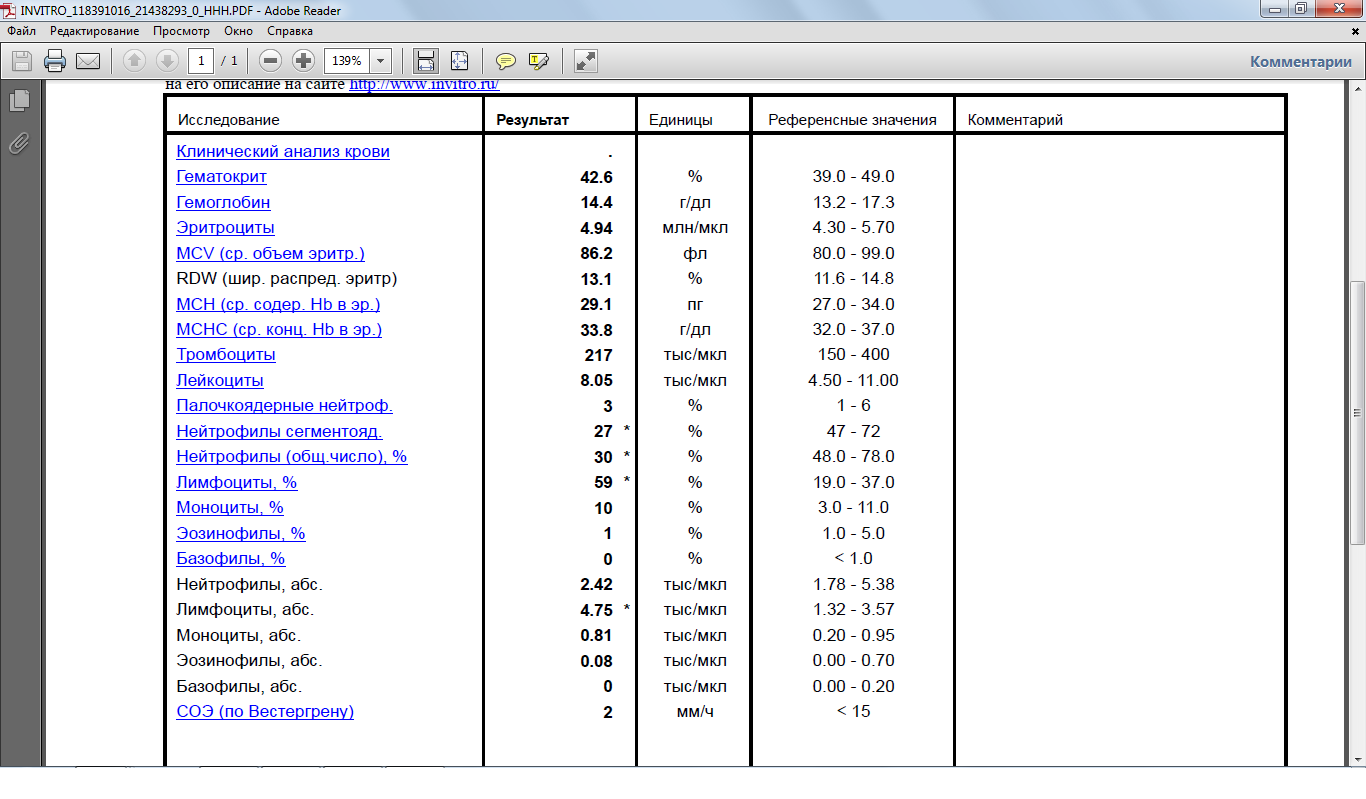The width and height of the screenshot is (1366, 799).
Task: Open the Гемоглобин link
Action: (223, 202)
